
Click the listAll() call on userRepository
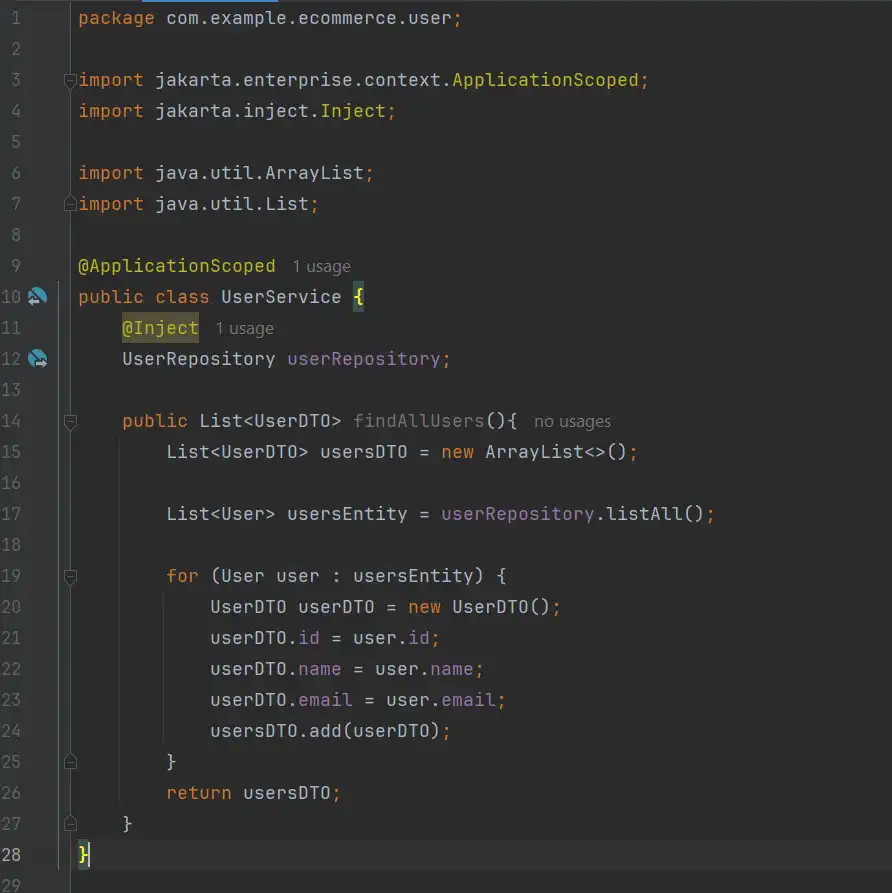(655, 514)
